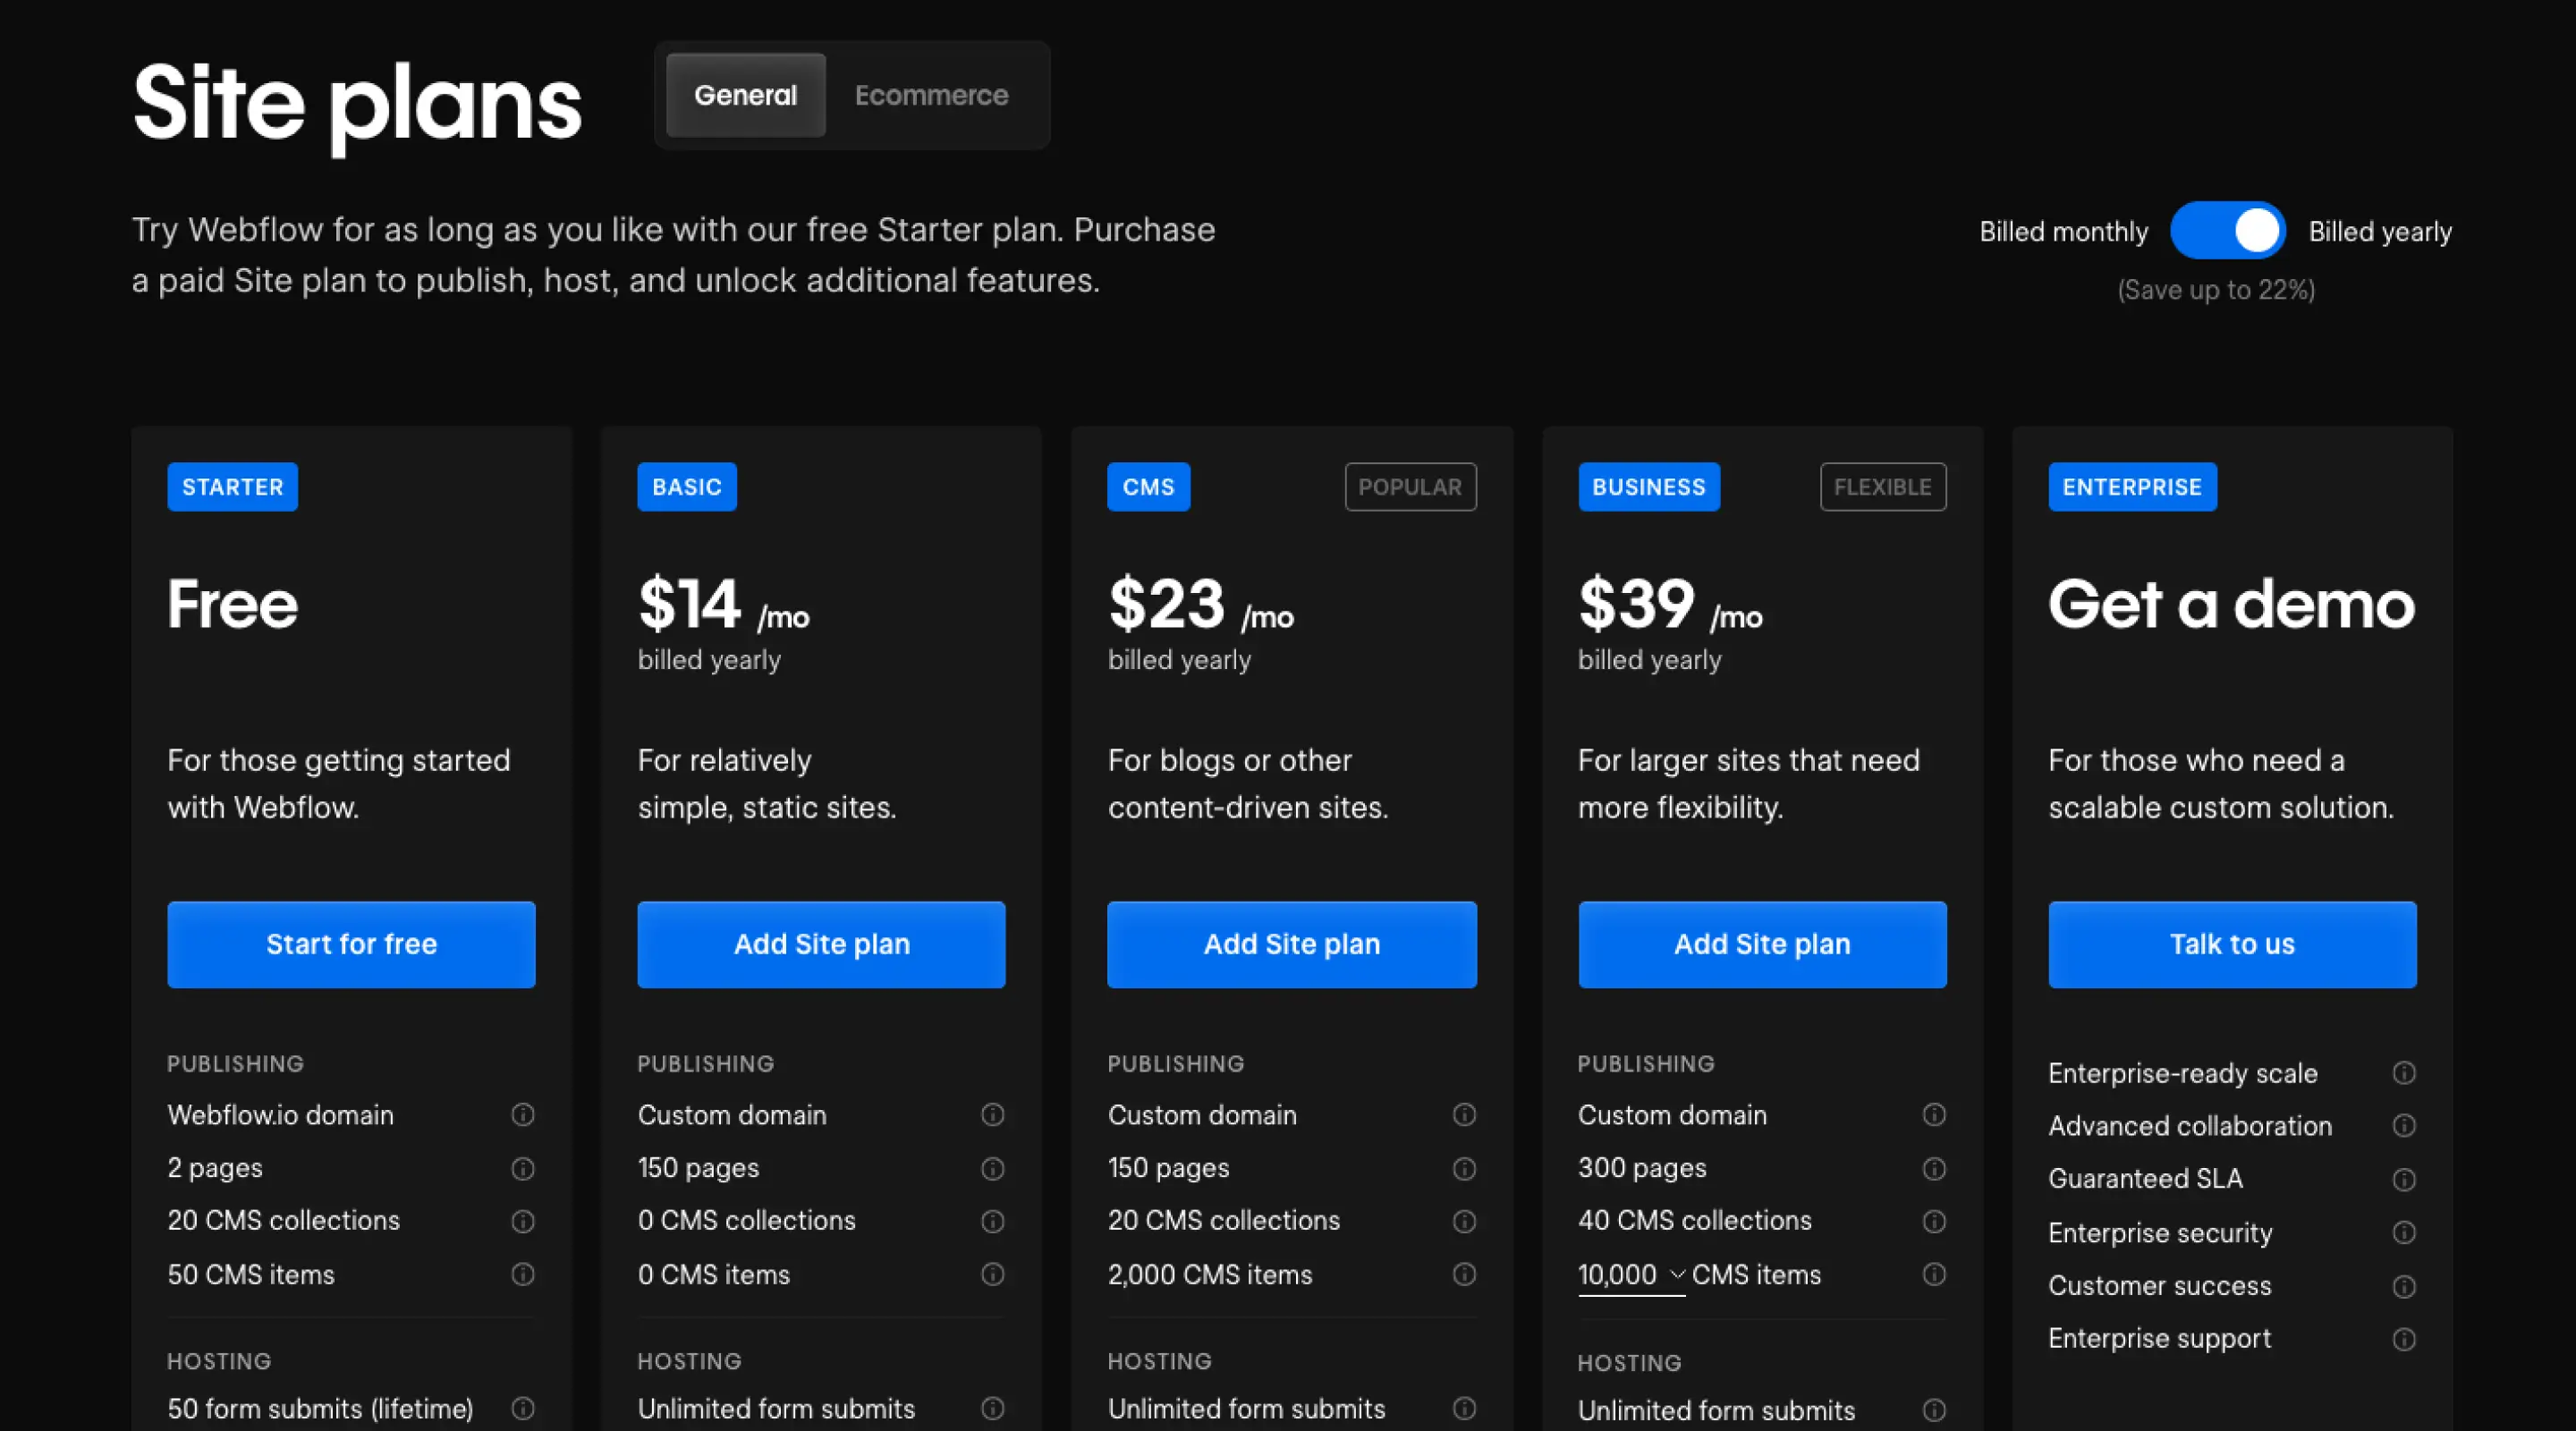The image size is (2576, 1431).
Task: Click the Guaranteed SLA text
Action: point(2145,1179)
